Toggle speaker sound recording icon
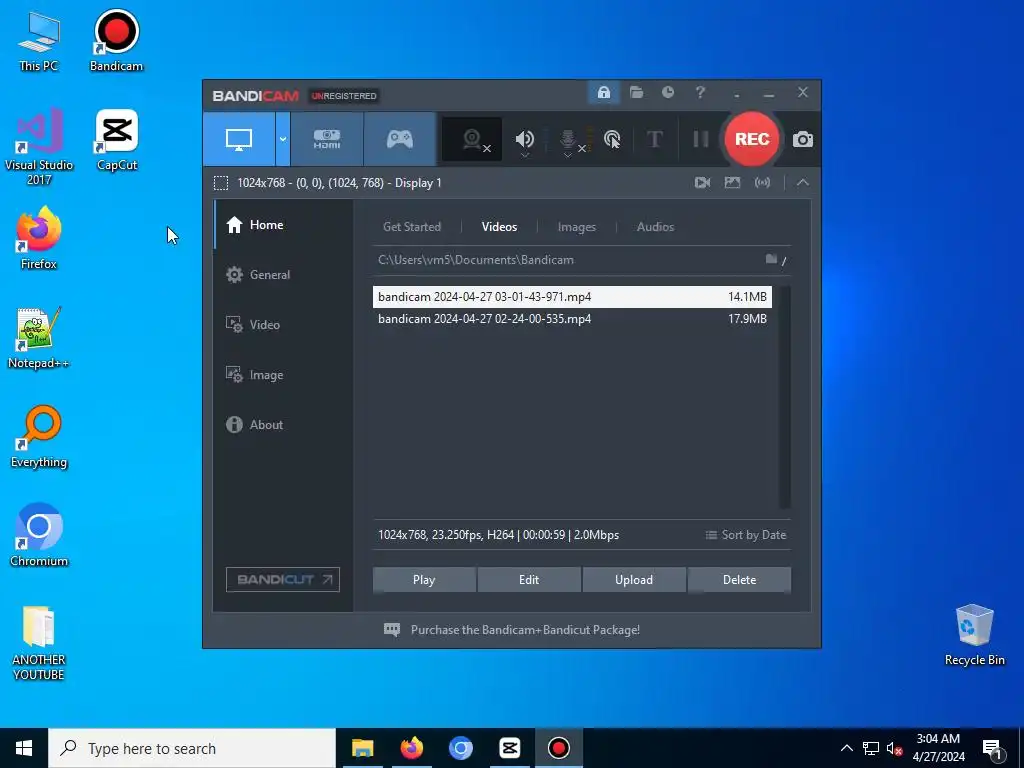The height and width of the screenshot is (768, 1024). point(524,139)
